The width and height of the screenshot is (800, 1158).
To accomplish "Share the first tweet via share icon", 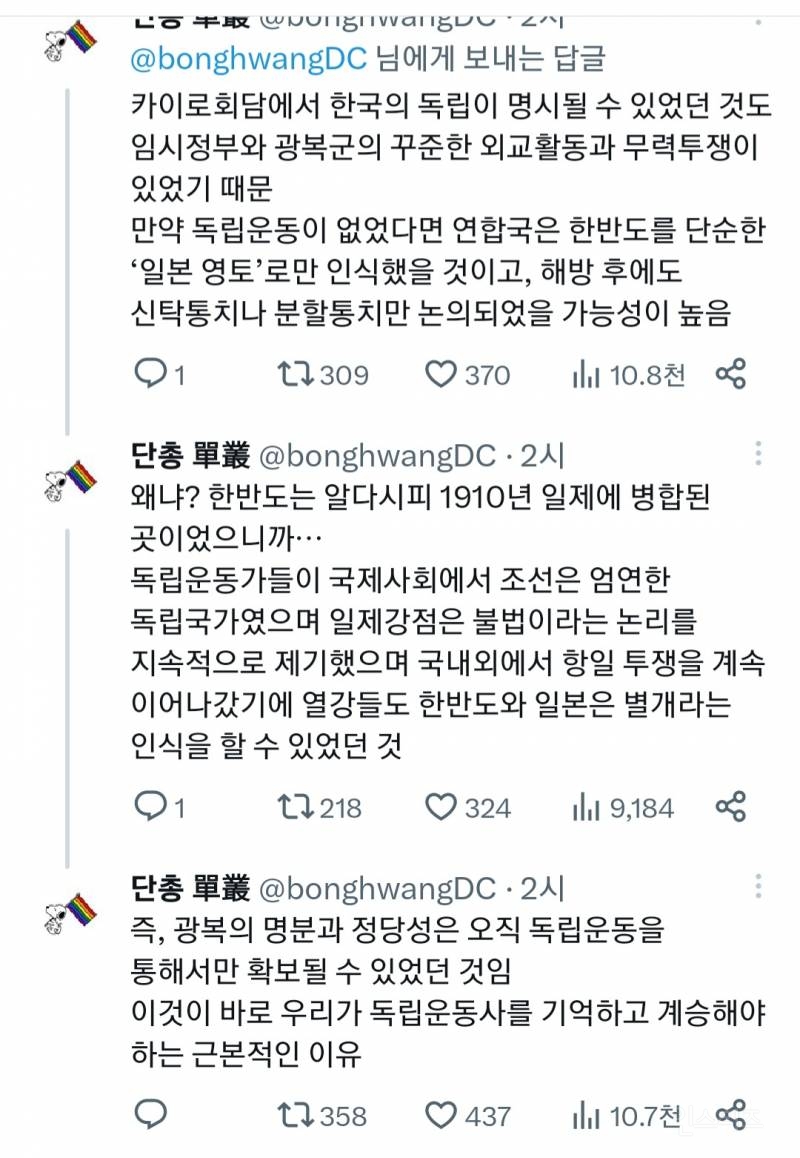I will click(732, 377).
